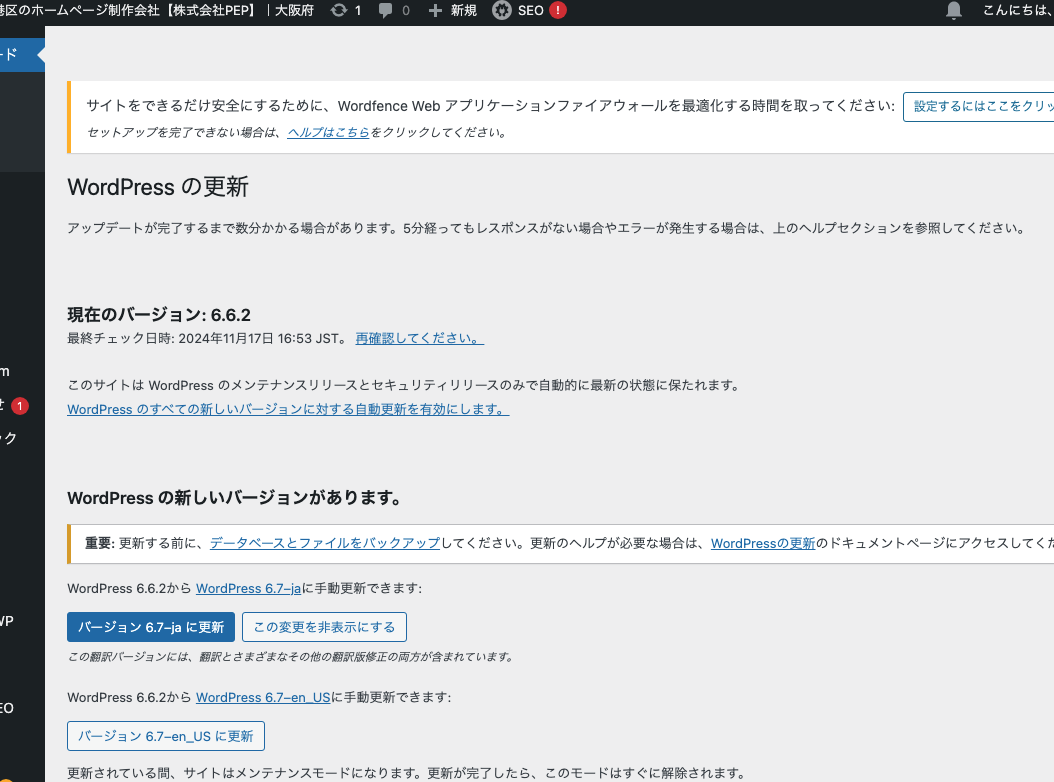1054x782 pixels.
Task: Click the red badge 1 in sidebar
Action: [x=20, y=405]
